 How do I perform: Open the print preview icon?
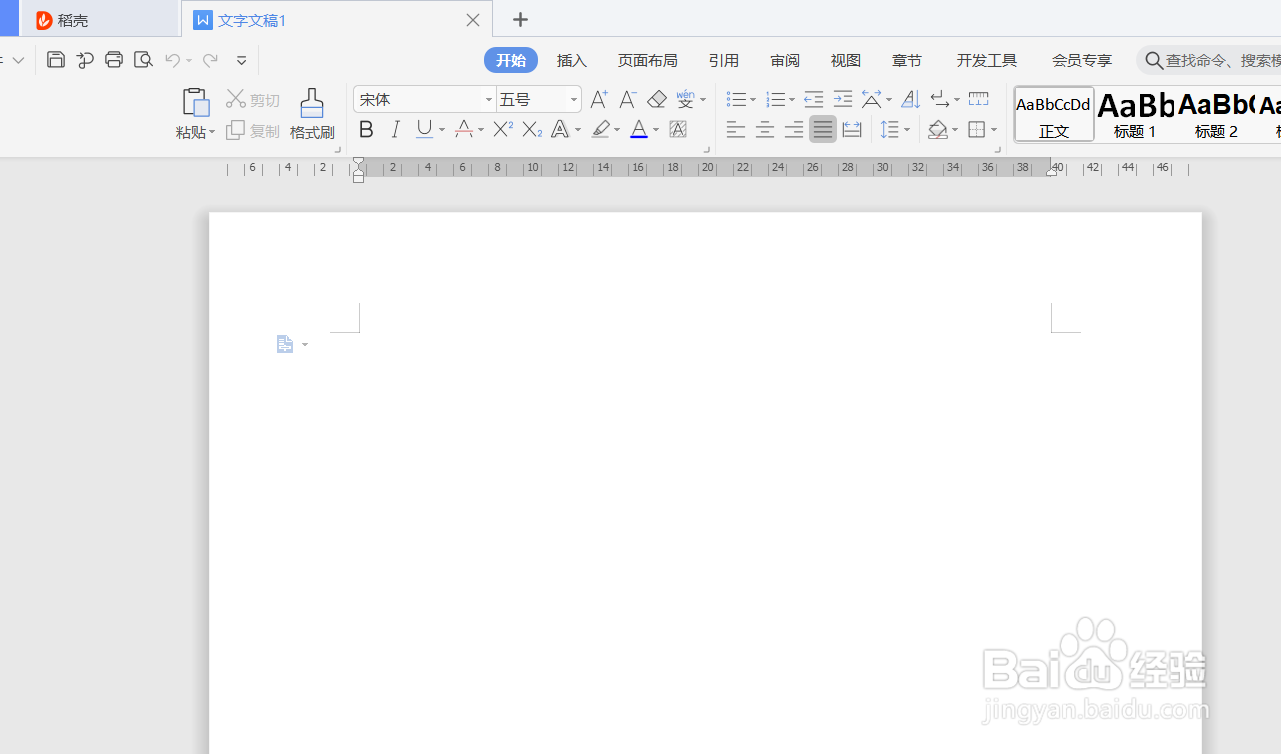coord(143,59)
